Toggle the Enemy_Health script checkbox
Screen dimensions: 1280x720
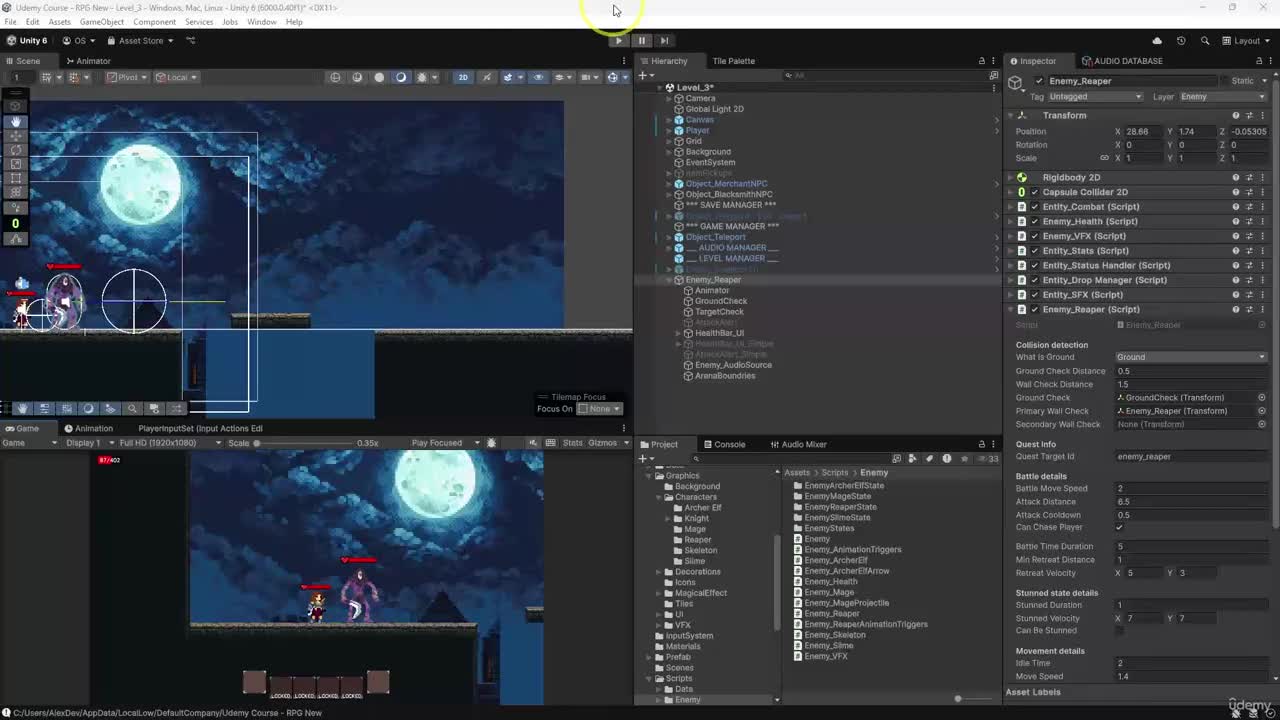pos(1035,222)
